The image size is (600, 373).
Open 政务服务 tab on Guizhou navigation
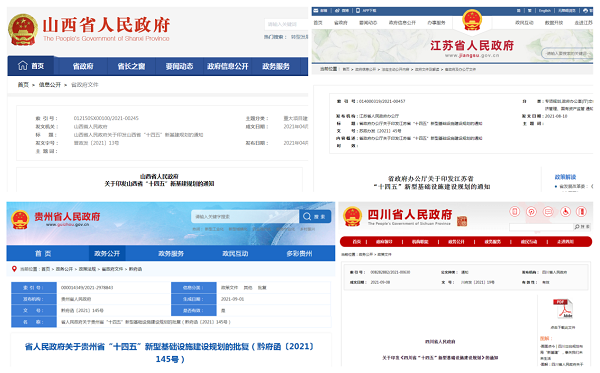171,253
